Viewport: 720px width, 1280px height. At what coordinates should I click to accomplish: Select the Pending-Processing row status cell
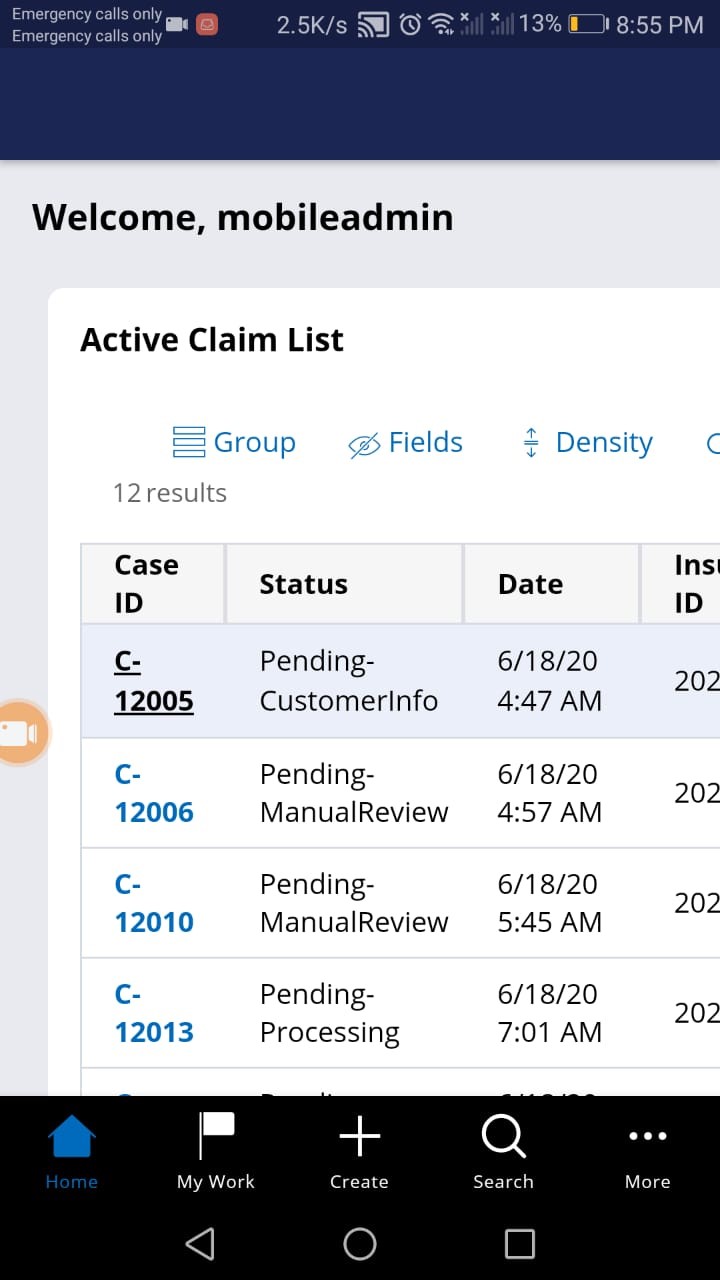[x=330, y=1013]
